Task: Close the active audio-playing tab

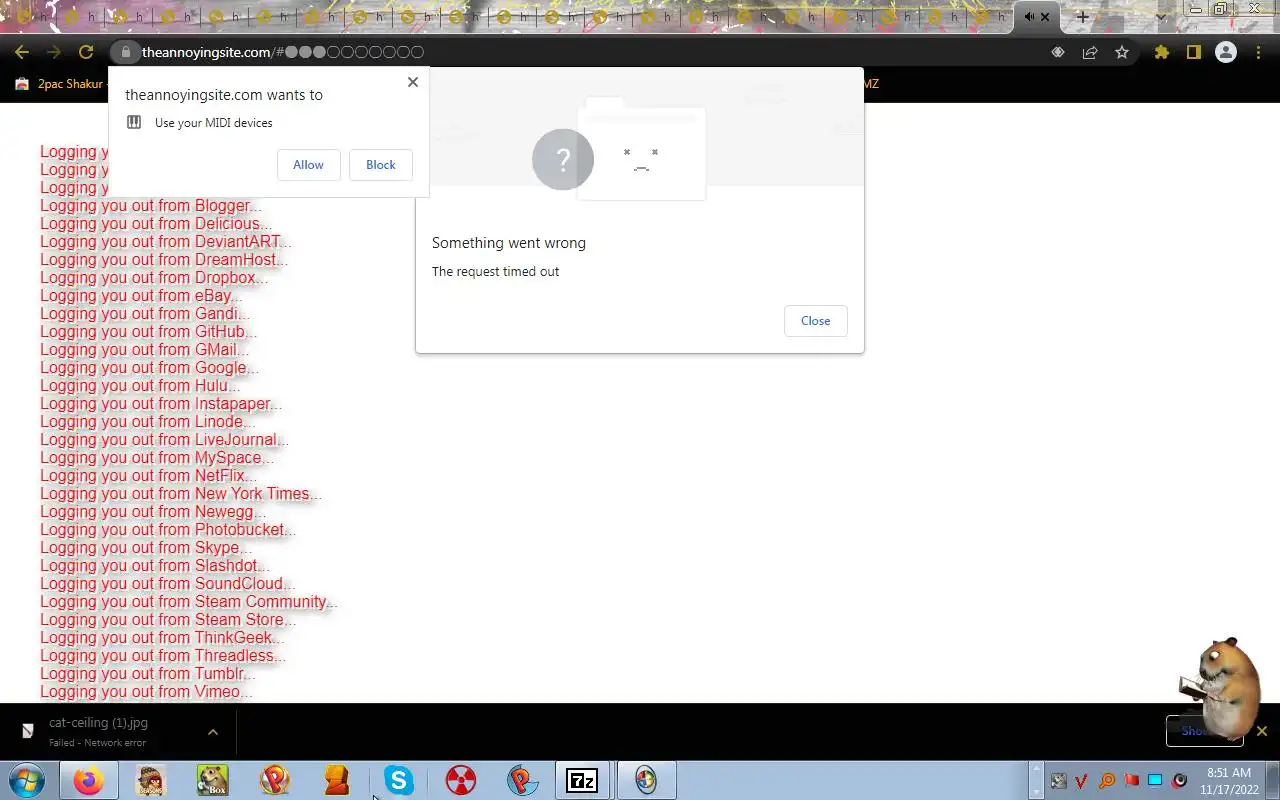Action: tap(1046, 17)
